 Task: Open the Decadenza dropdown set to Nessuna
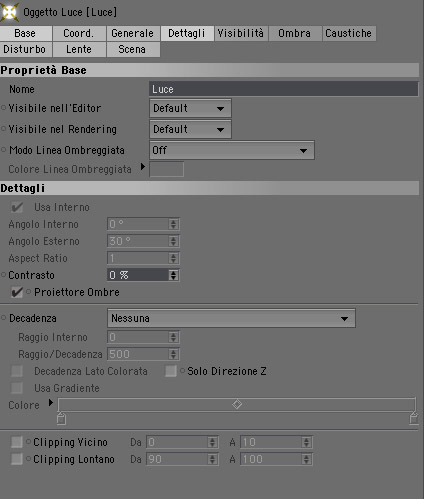231,318
